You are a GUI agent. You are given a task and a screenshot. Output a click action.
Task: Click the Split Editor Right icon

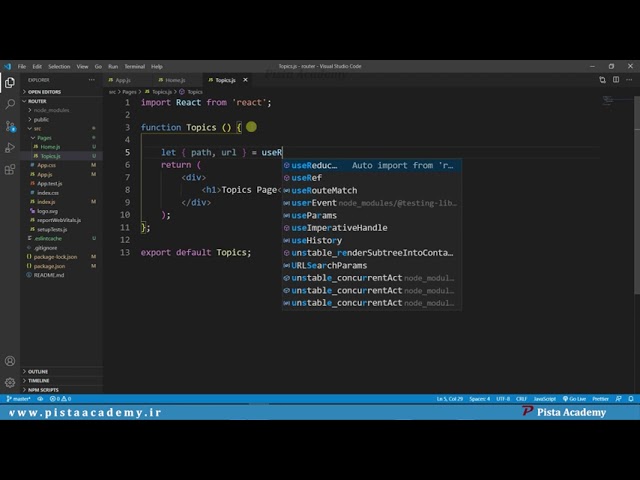pos(616,80)
